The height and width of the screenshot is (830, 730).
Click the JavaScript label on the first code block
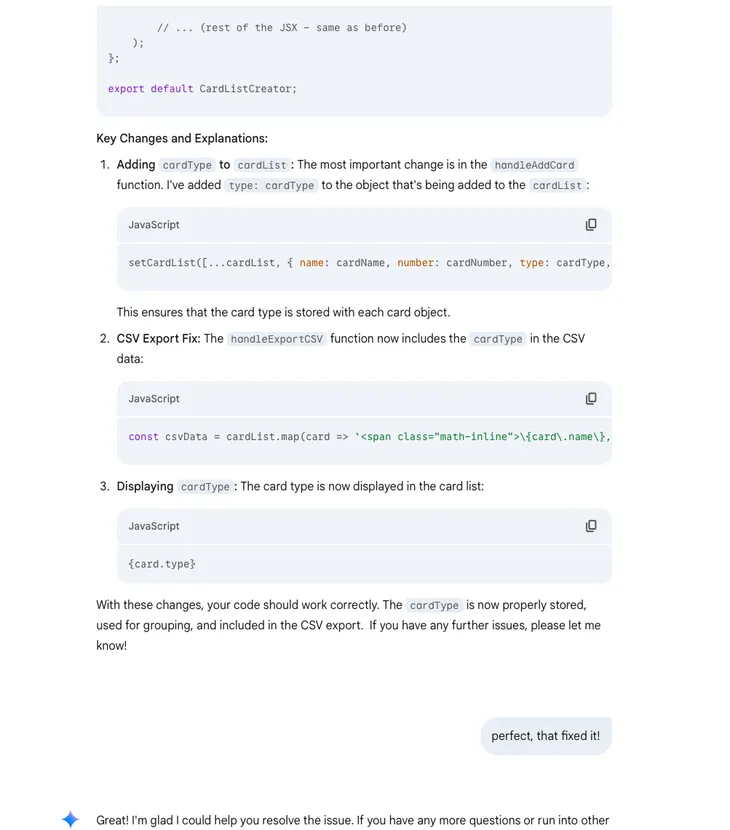point(152,224)
